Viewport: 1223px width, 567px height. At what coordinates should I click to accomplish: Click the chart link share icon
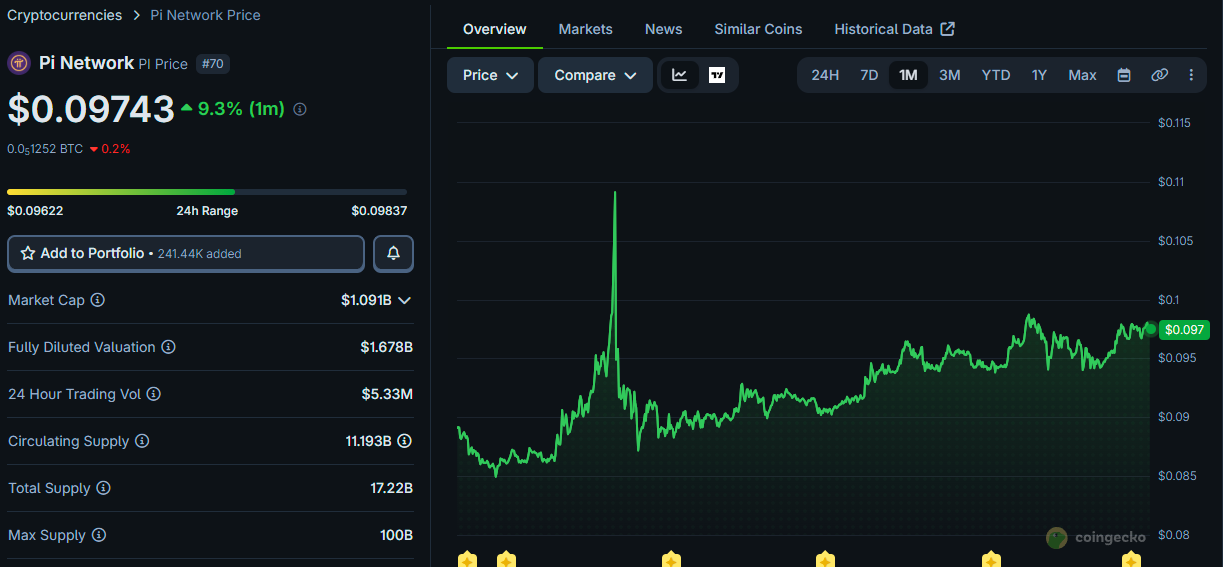(1159, 75)
